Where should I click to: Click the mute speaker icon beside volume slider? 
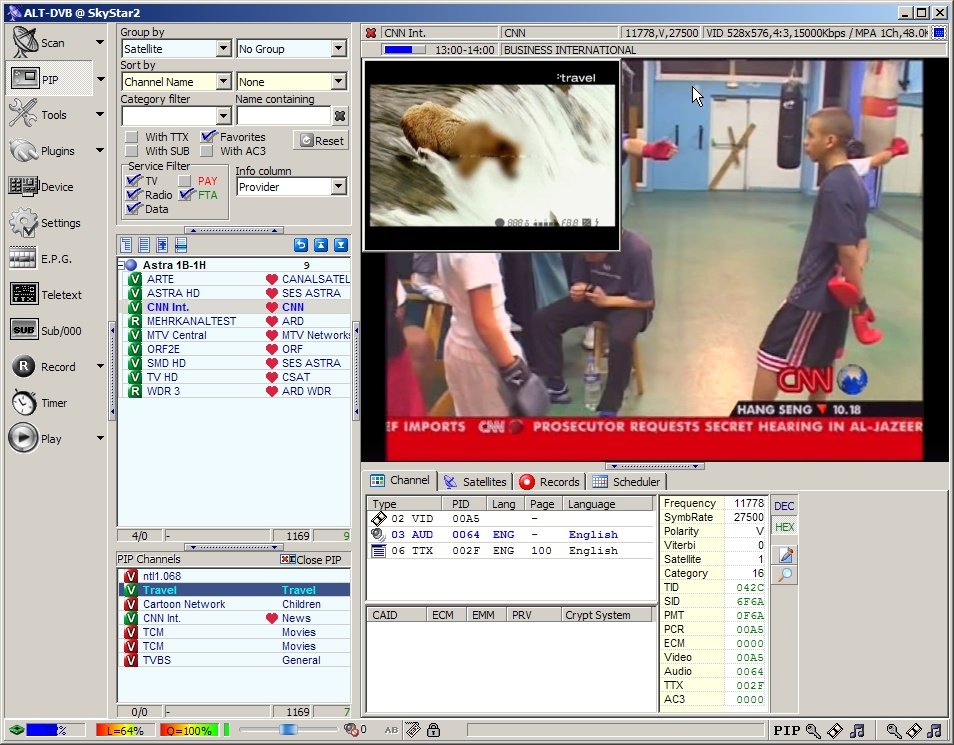tap(350, 729)
